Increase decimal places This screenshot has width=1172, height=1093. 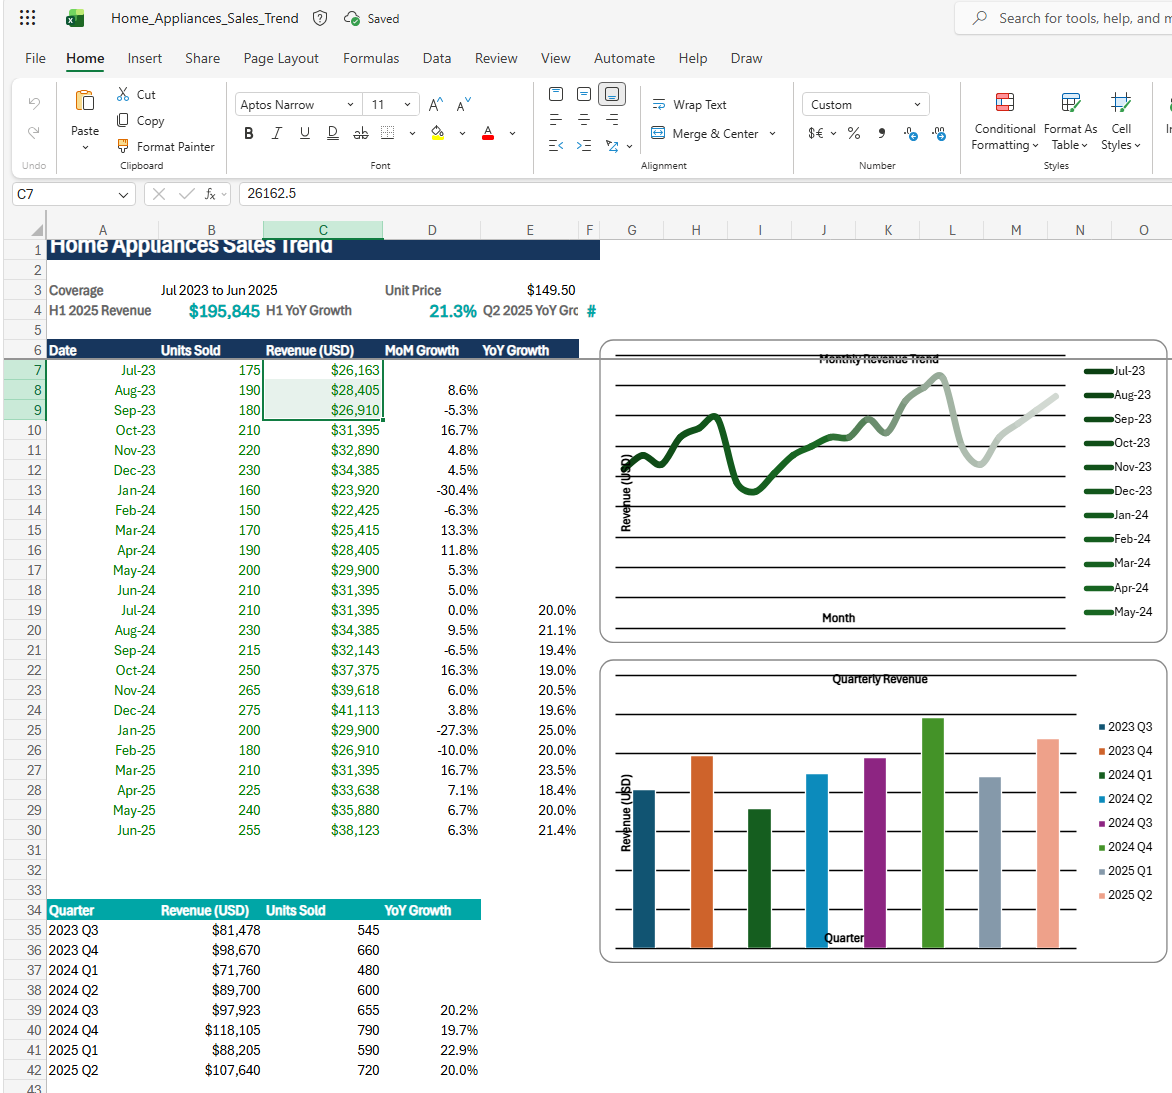point(910,134)
